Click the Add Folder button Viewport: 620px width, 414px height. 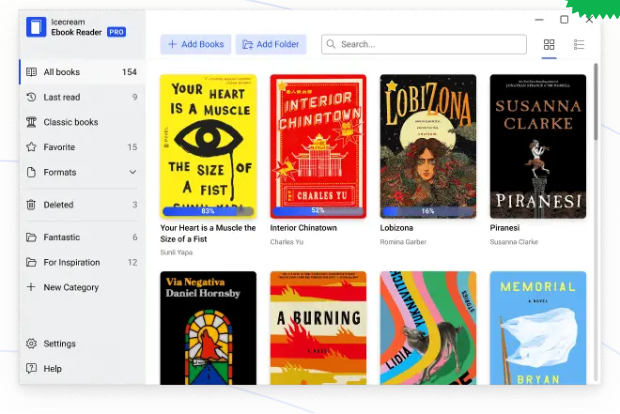click(271, 44)
